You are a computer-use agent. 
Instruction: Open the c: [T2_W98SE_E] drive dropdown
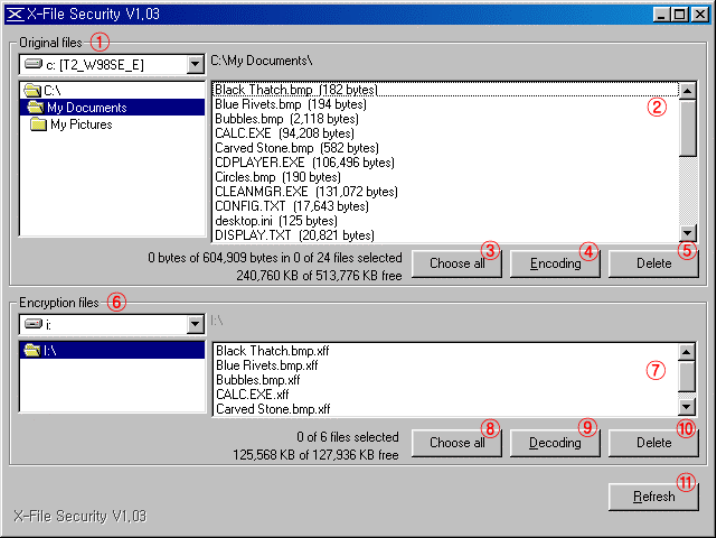195,64
